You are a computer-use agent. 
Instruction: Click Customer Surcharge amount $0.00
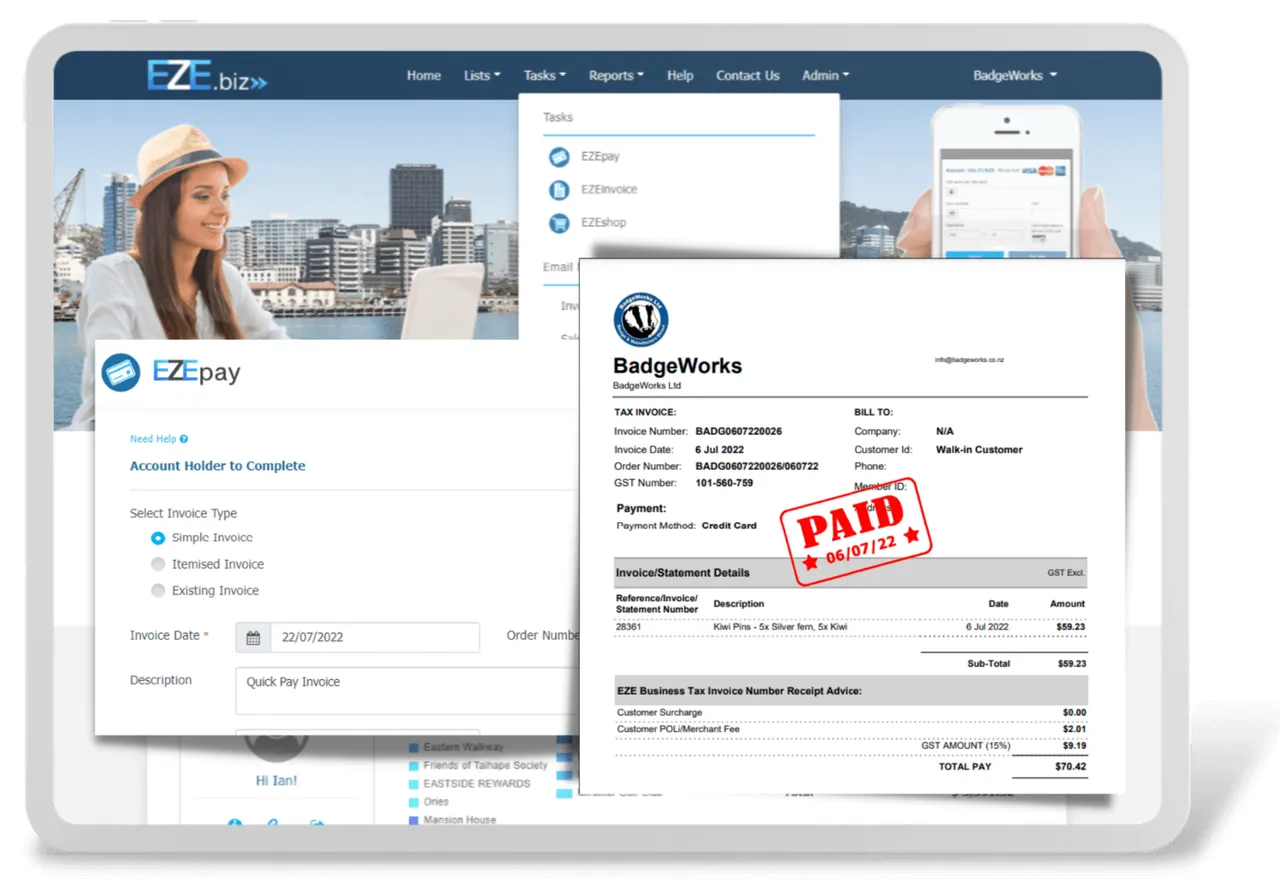pyautogui.click(x=1074, y=713)
